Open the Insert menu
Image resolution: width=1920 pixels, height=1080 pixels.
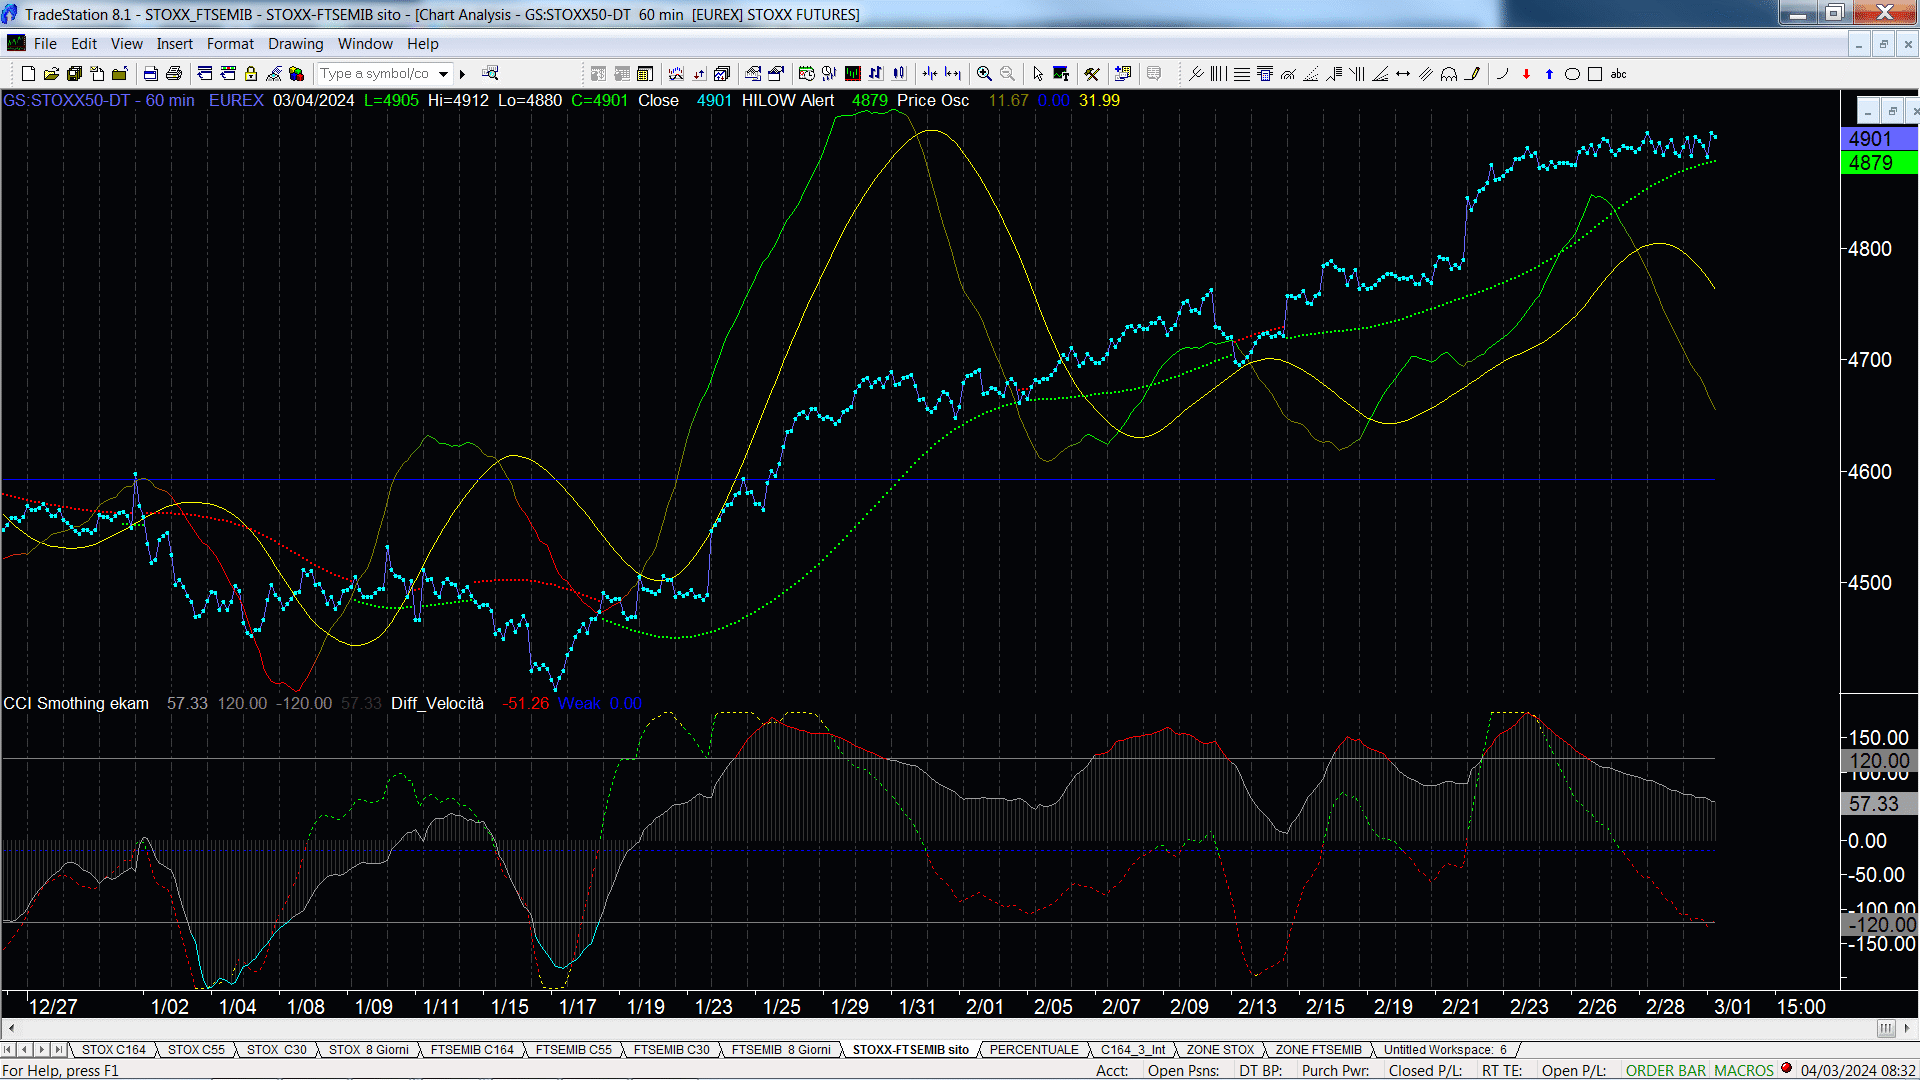click(x=174, y=44)
